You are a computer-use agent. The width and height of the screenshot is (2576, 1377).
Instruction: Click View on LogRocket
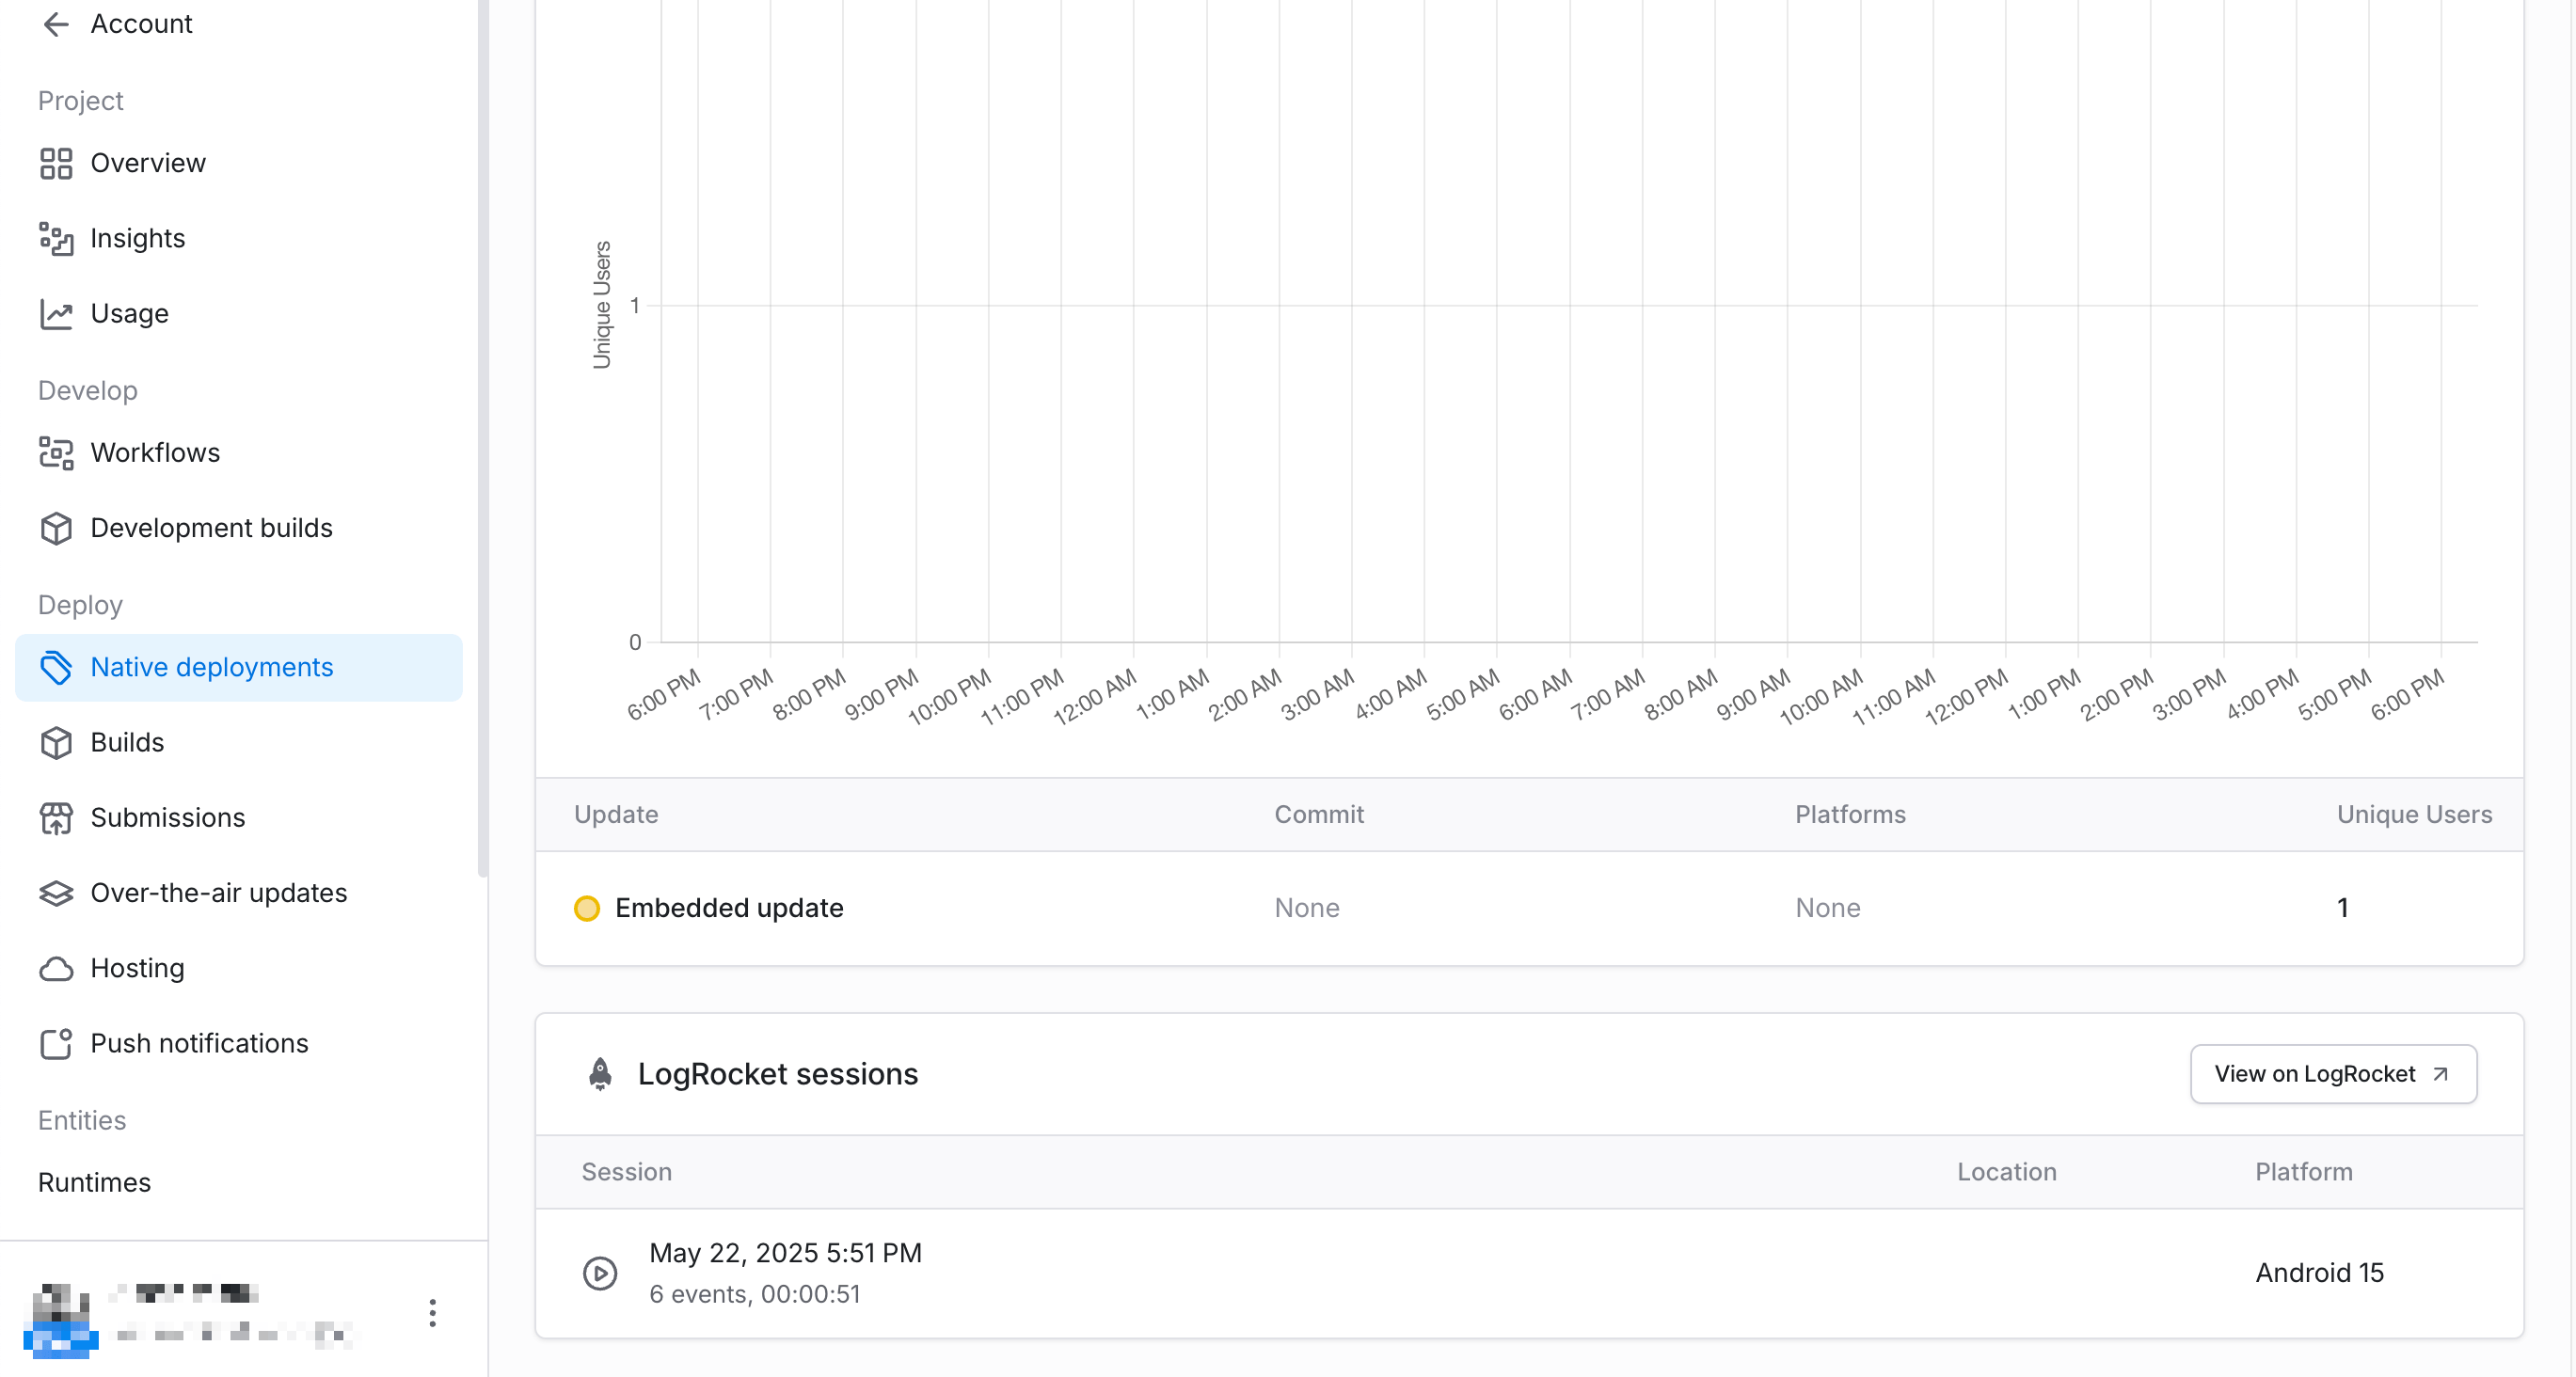[x=2332, y=1073]
